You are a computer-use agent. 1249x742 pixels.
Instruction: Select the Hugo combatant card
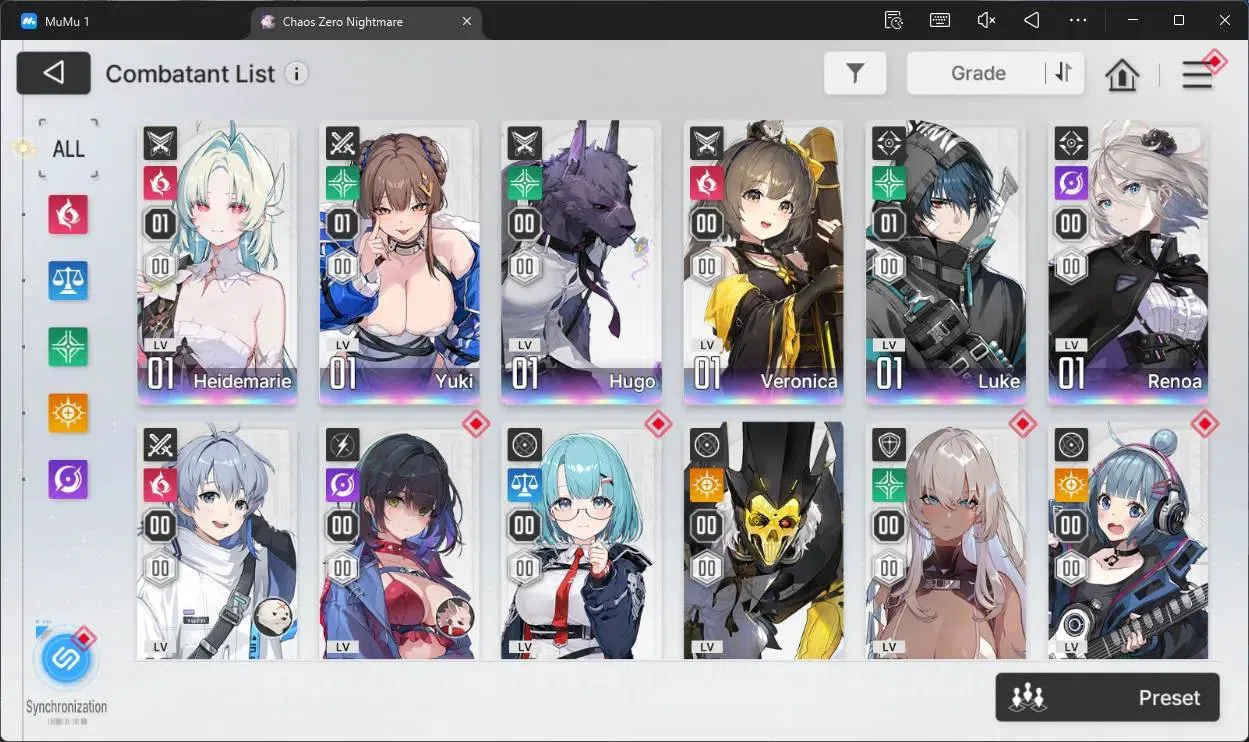coord(581,262)
